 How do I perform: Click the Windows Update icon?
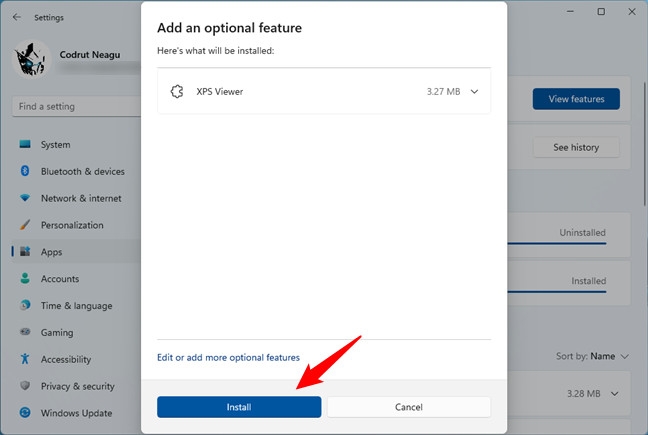click(x=25, y=413)
